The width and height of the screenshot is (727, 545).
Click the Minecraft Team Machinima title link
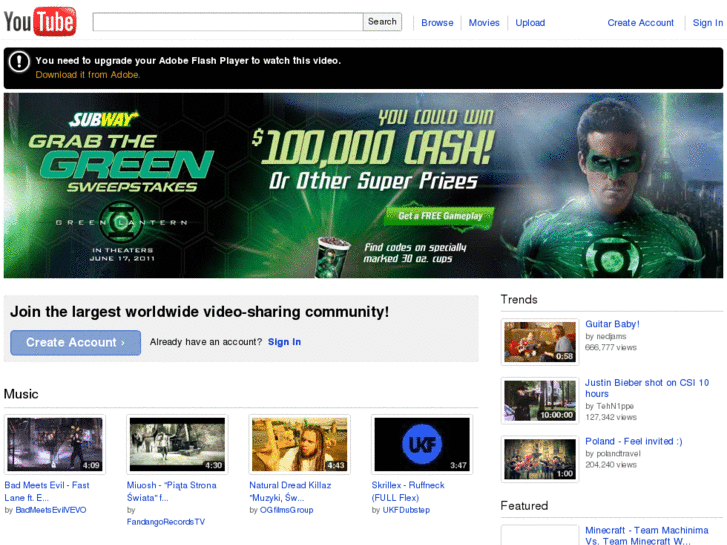647,535
